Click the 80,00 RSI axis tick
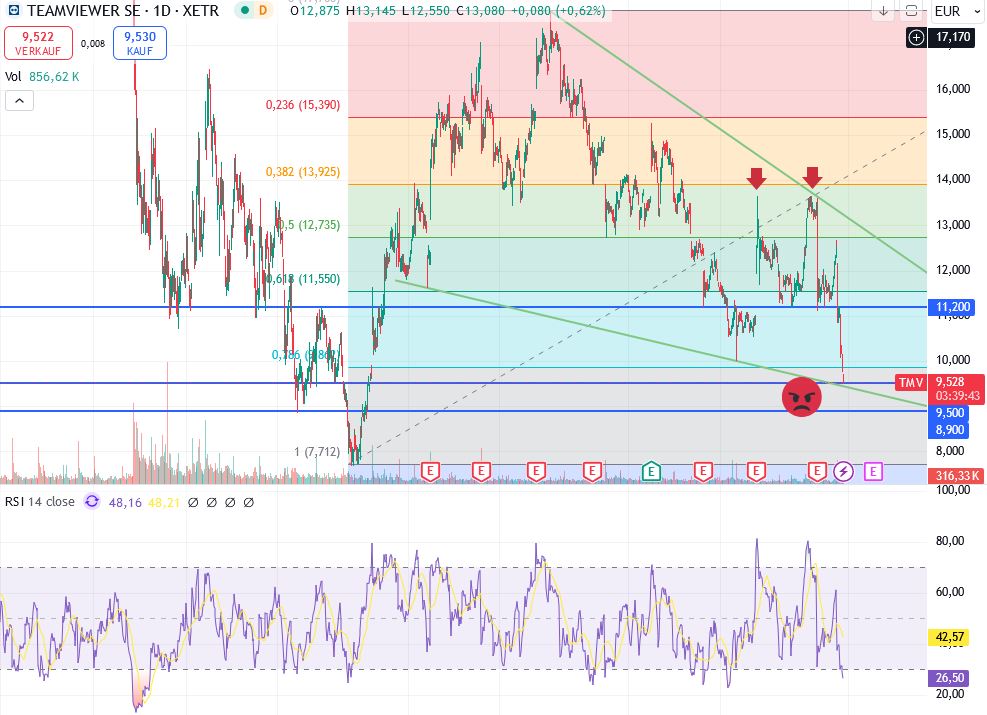Image resolution: width=987 pixels, height=715 pixels. 950,541
